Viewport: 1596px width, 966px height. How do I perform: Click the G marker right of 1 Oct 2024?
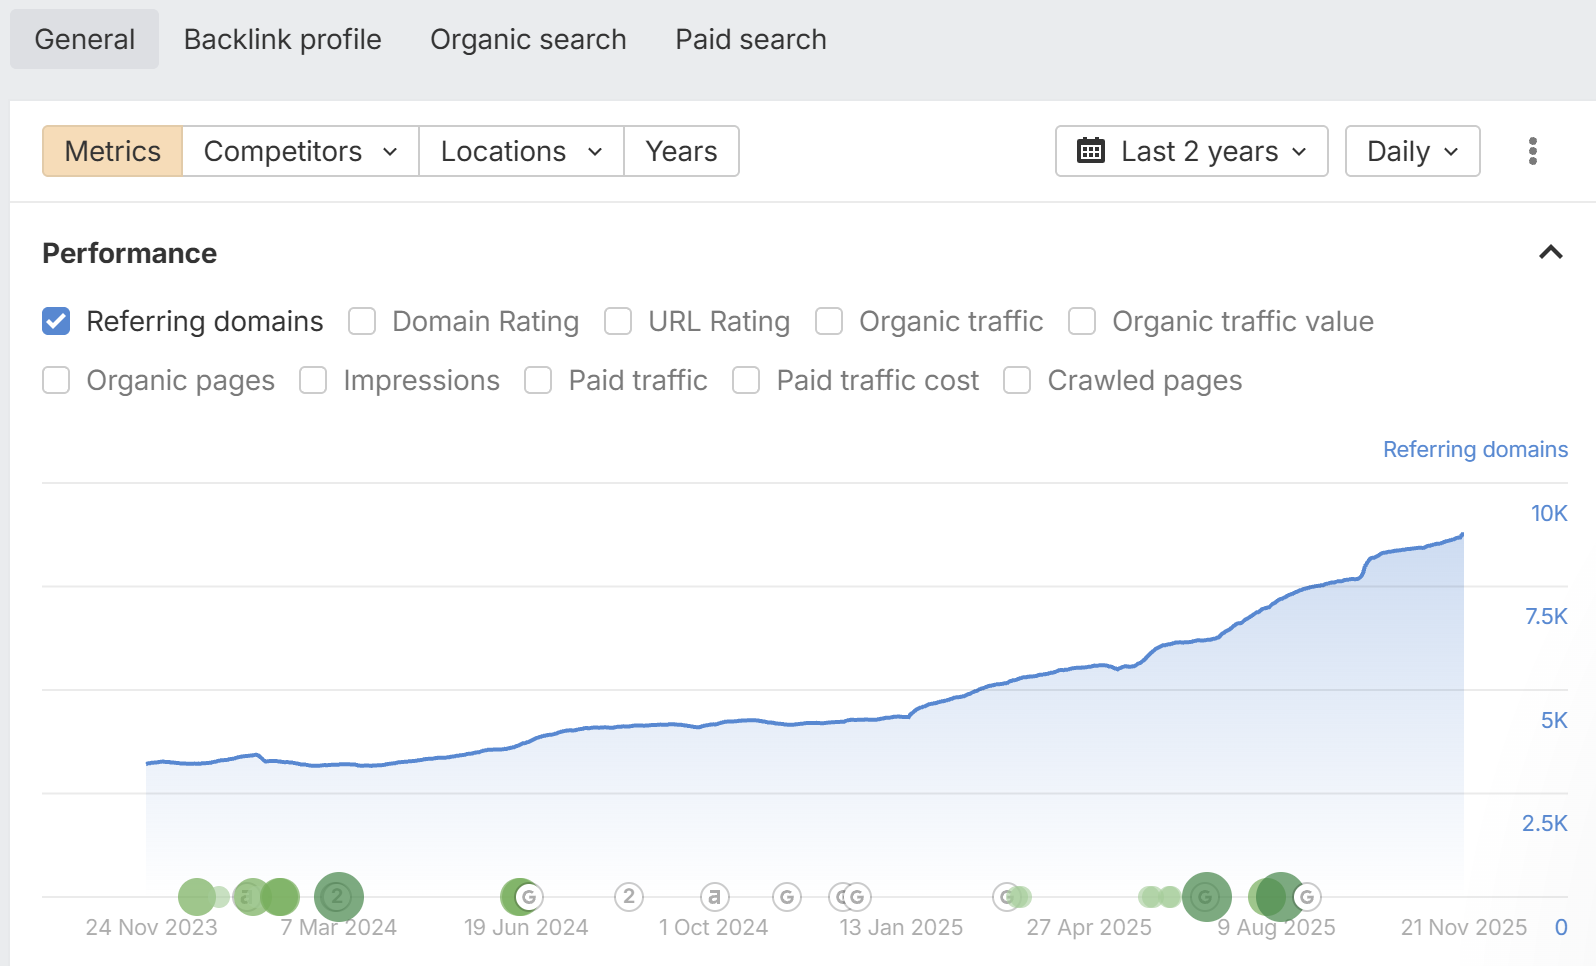tap(787, 897)
